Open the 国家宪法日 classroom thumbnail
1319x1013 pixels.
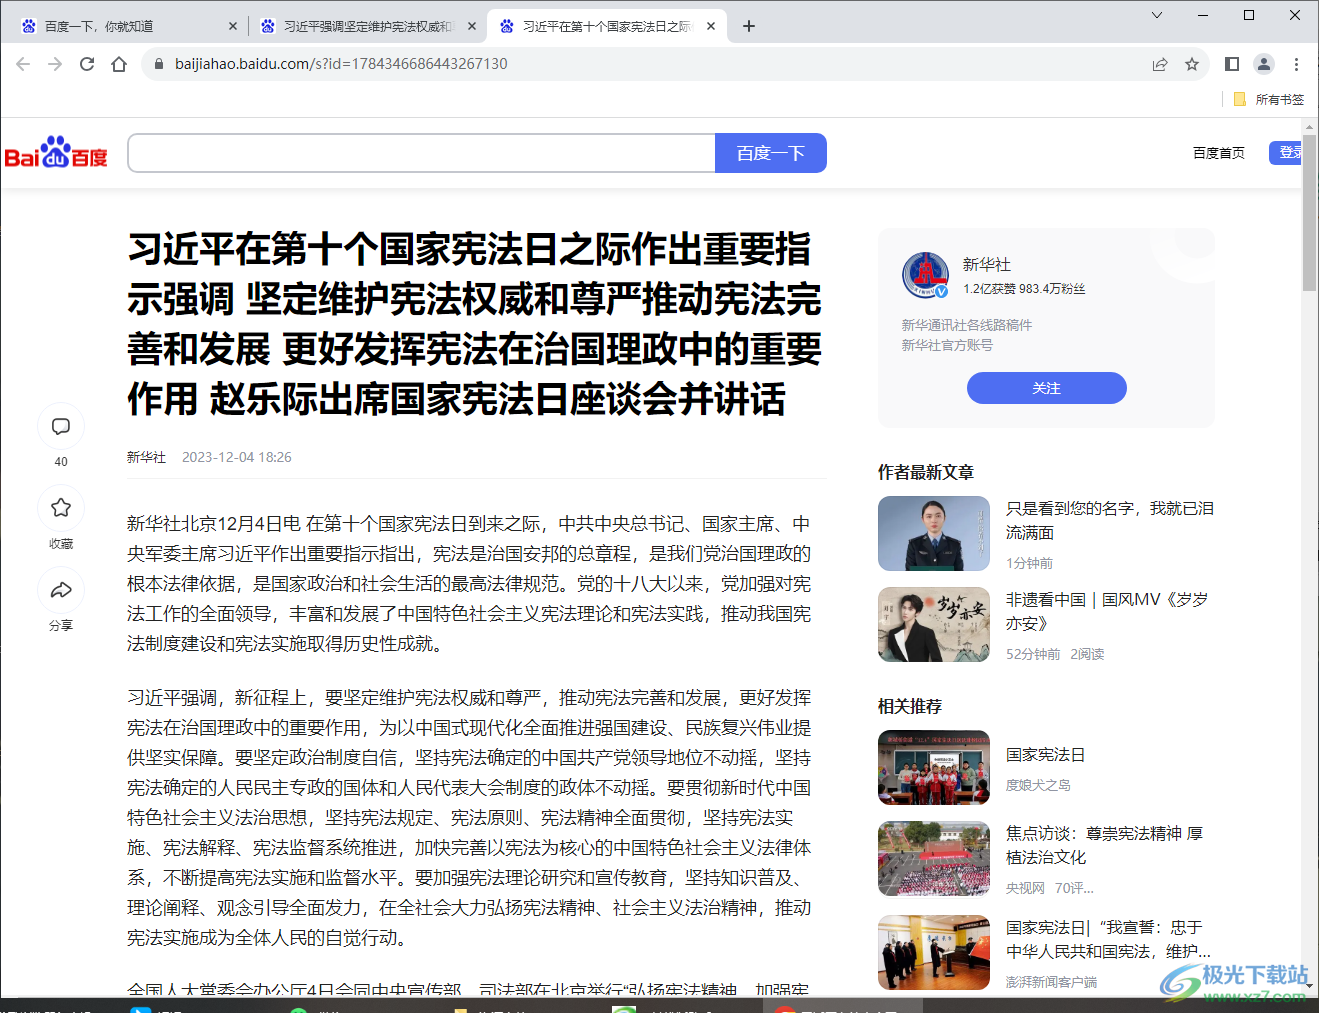tap(934, 767)
